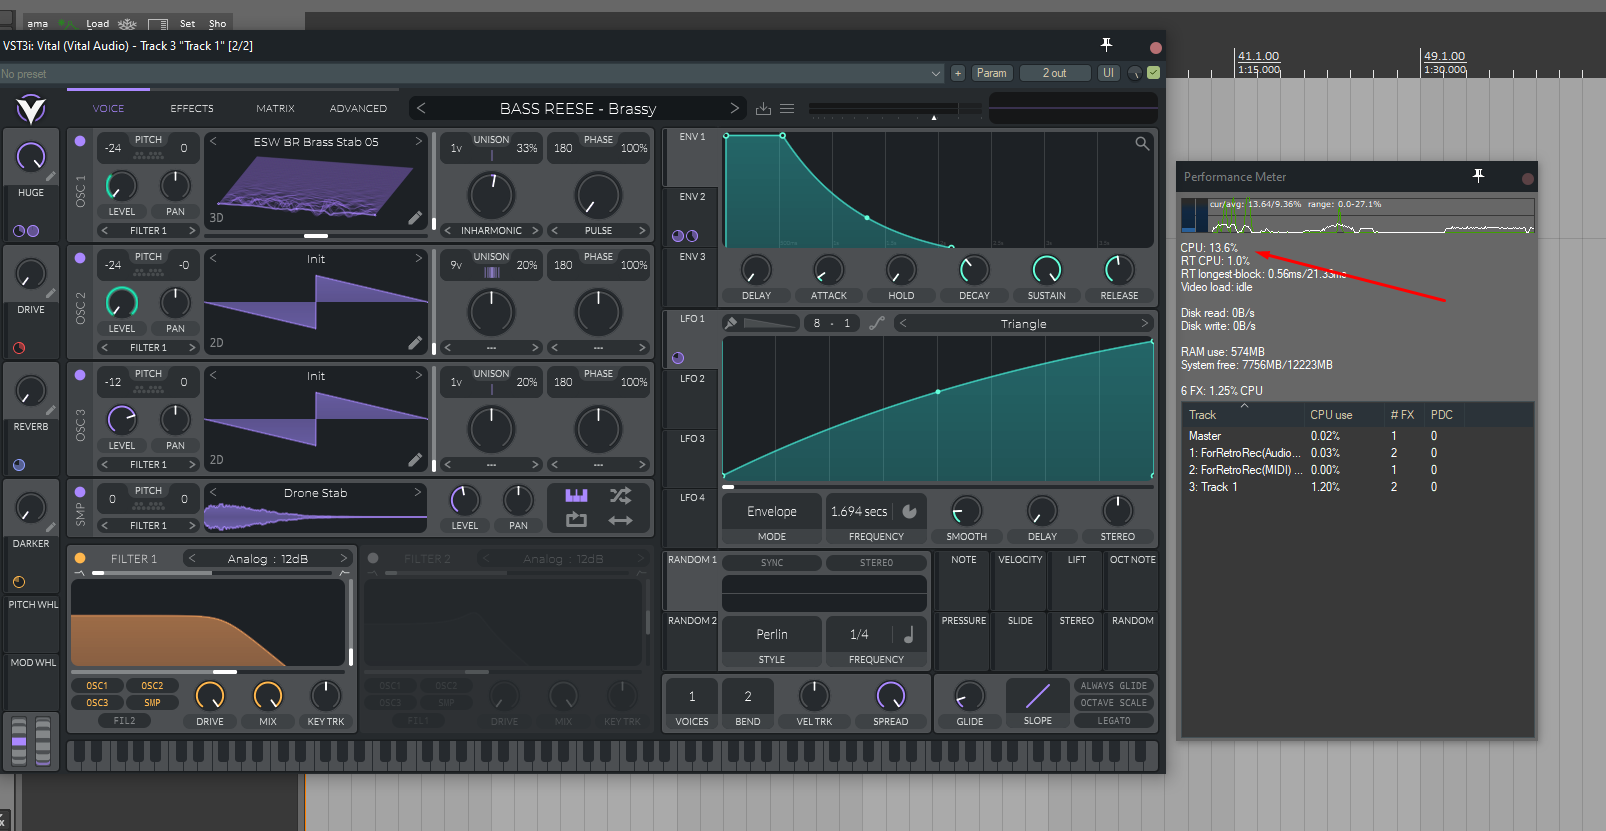Open LFO 1 Envelope mode selector

click(772, 511)
